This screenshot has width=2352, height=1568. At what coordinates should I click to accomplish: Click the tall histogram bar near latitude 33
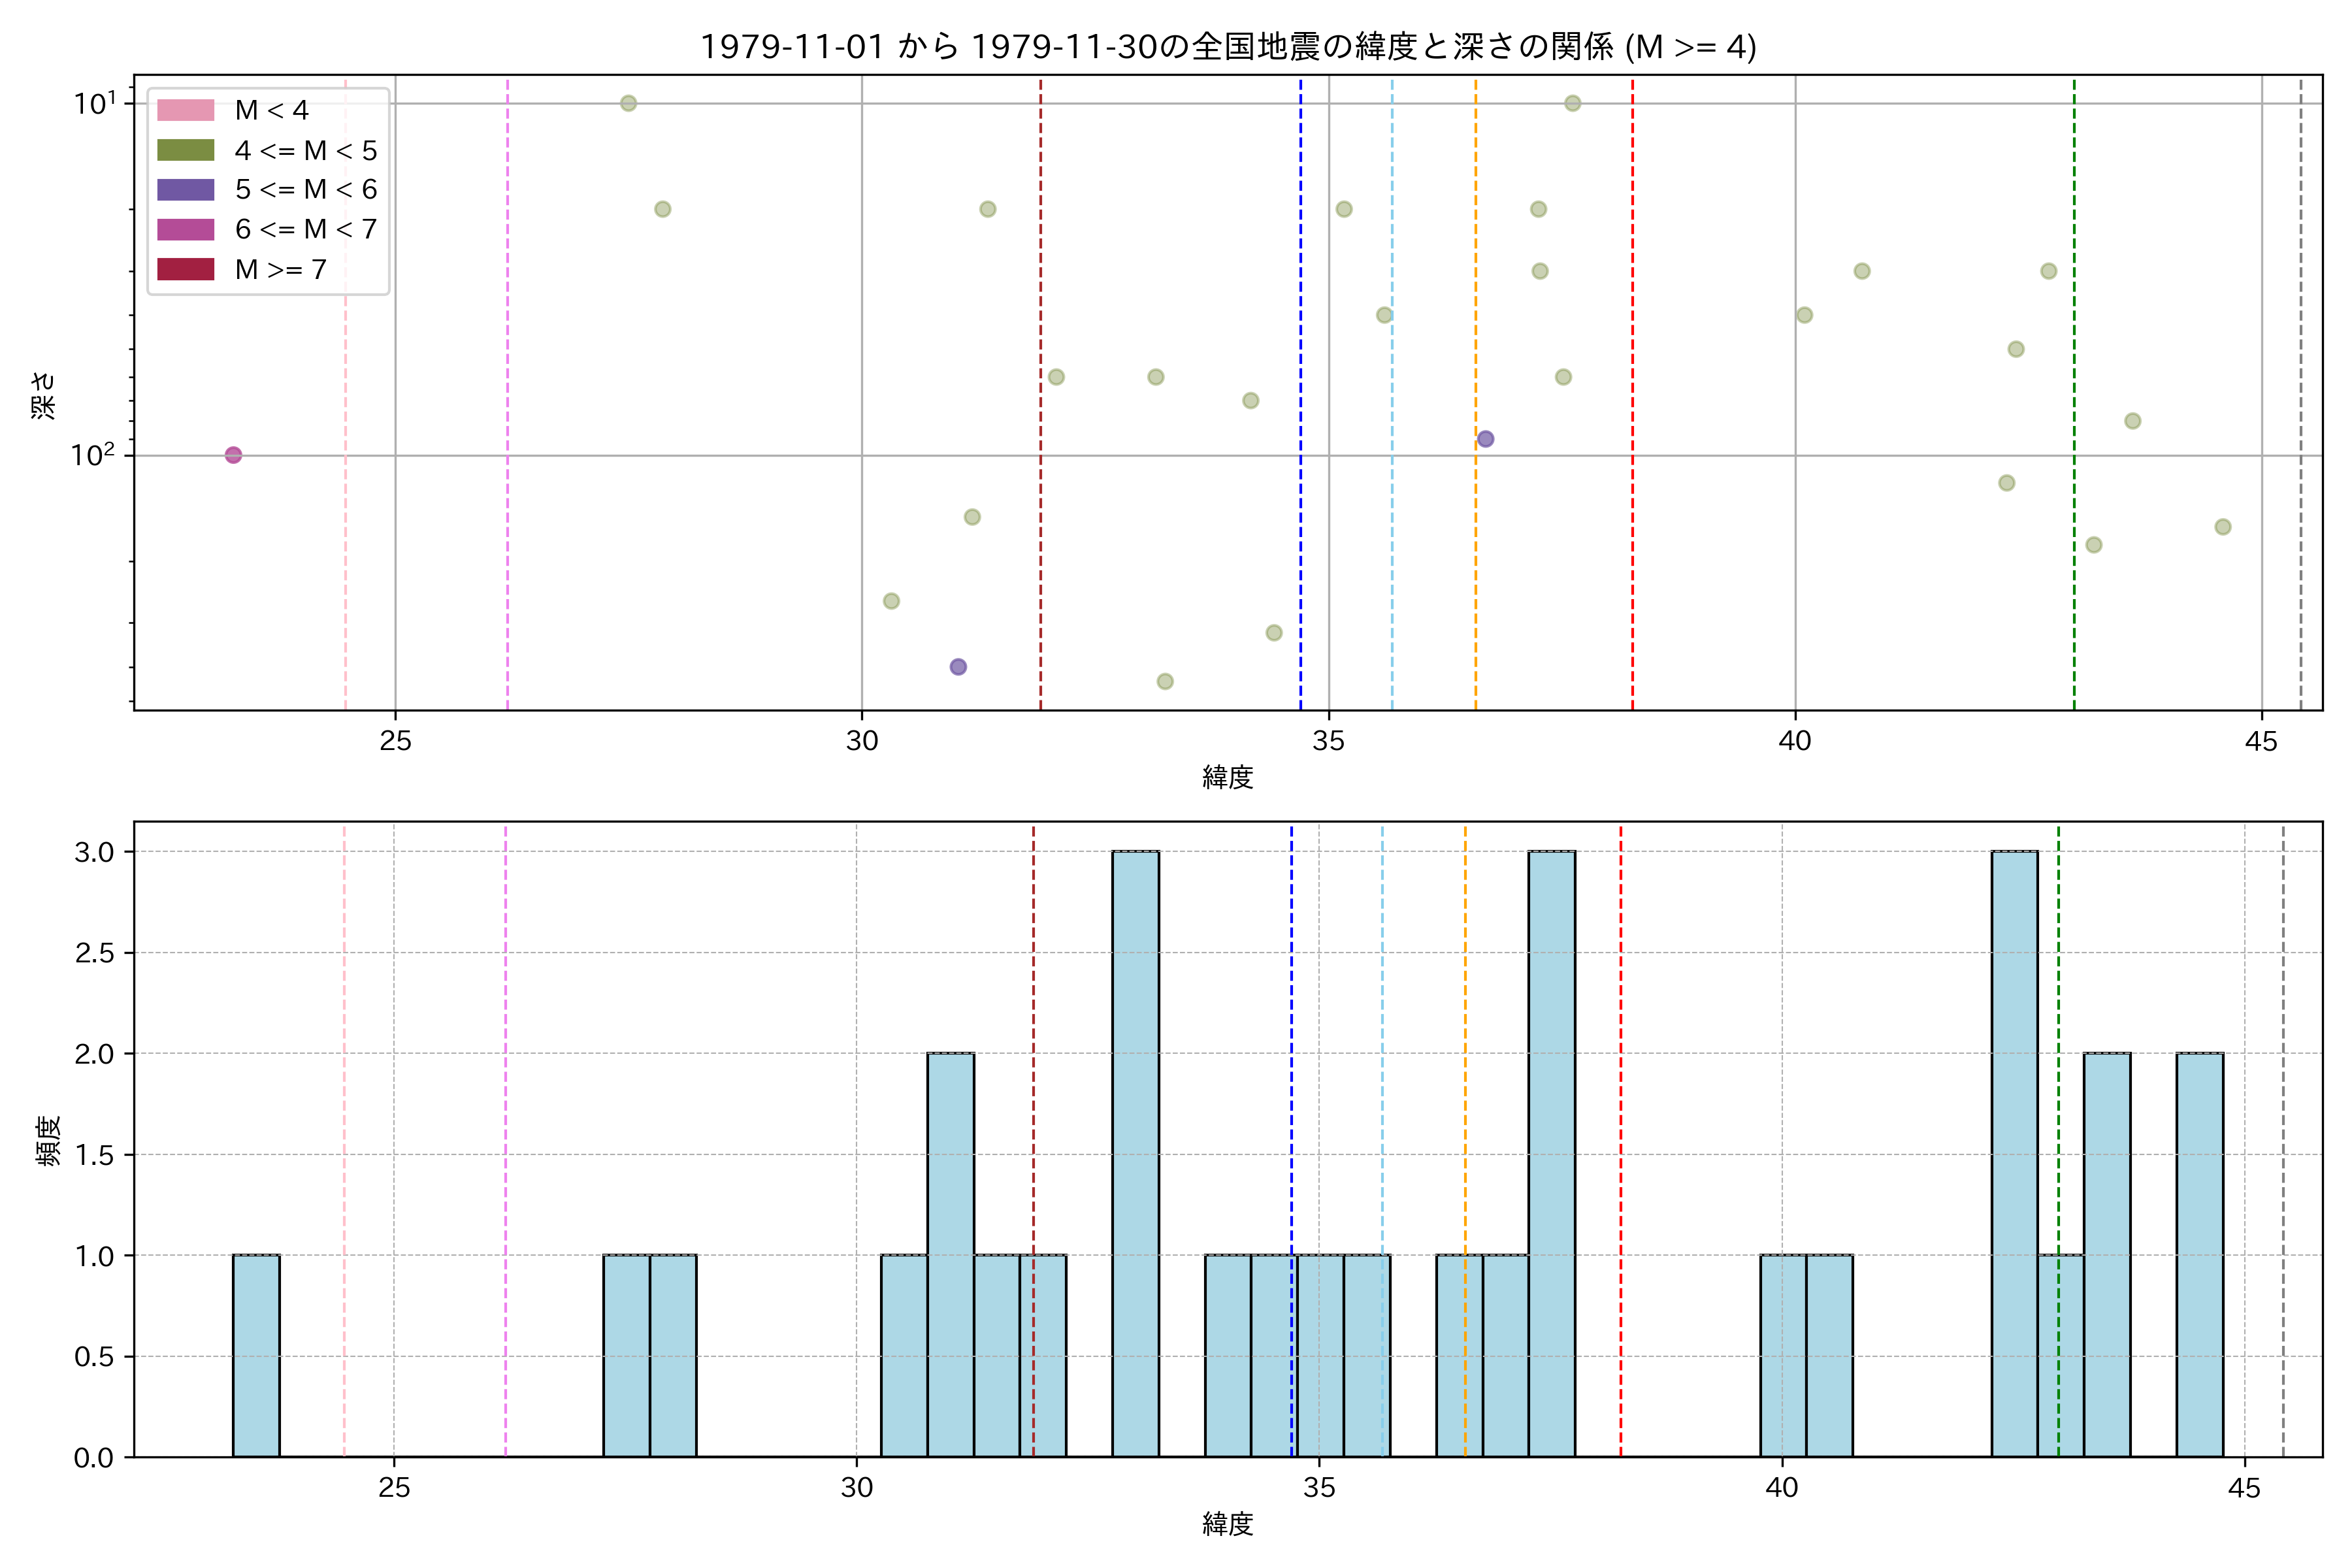pyautogui.click(x=1135, y=1155)
